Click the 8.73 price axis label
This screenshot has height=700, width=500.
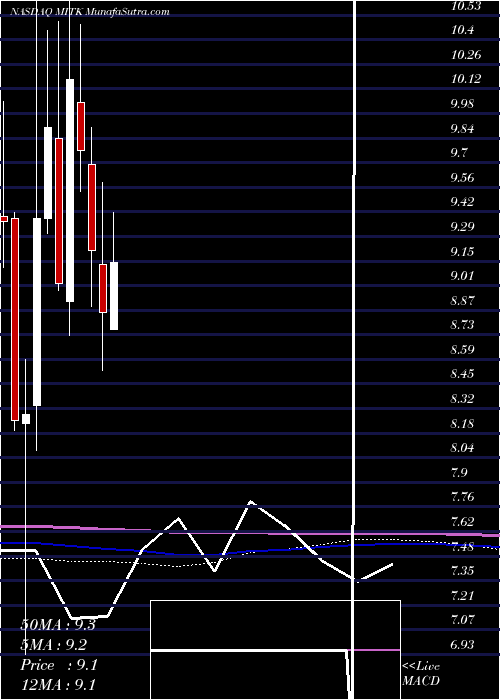coord(464,325)
